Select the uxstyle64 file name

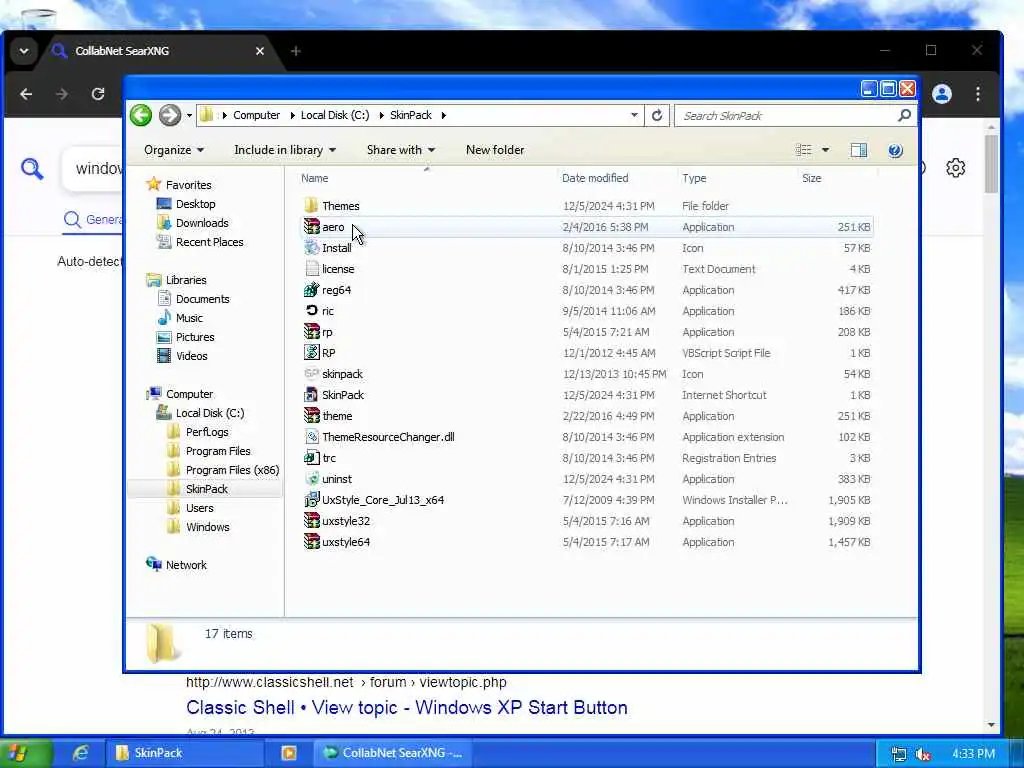[345, 542]
